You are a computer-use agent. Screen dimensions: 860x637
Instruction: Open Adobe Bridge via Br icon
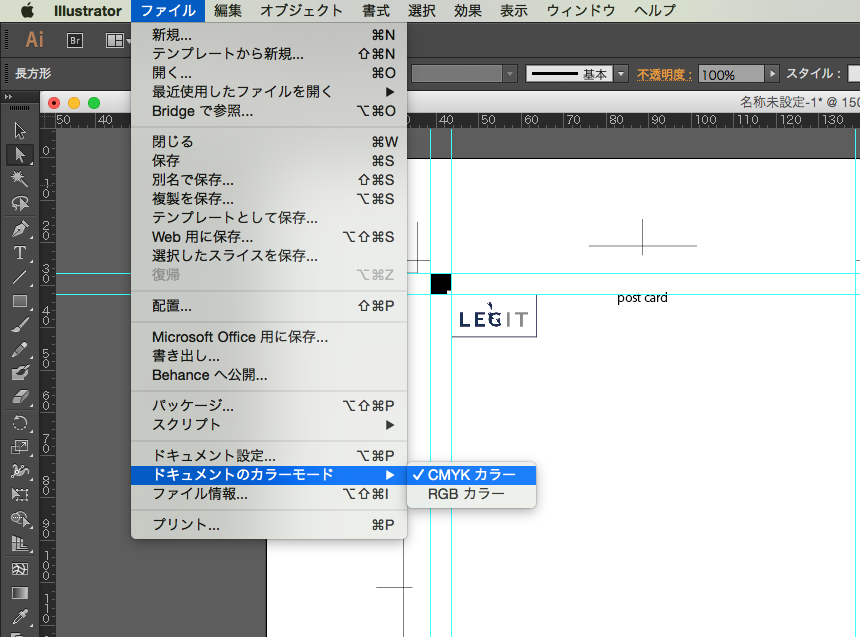coord(75,40)
